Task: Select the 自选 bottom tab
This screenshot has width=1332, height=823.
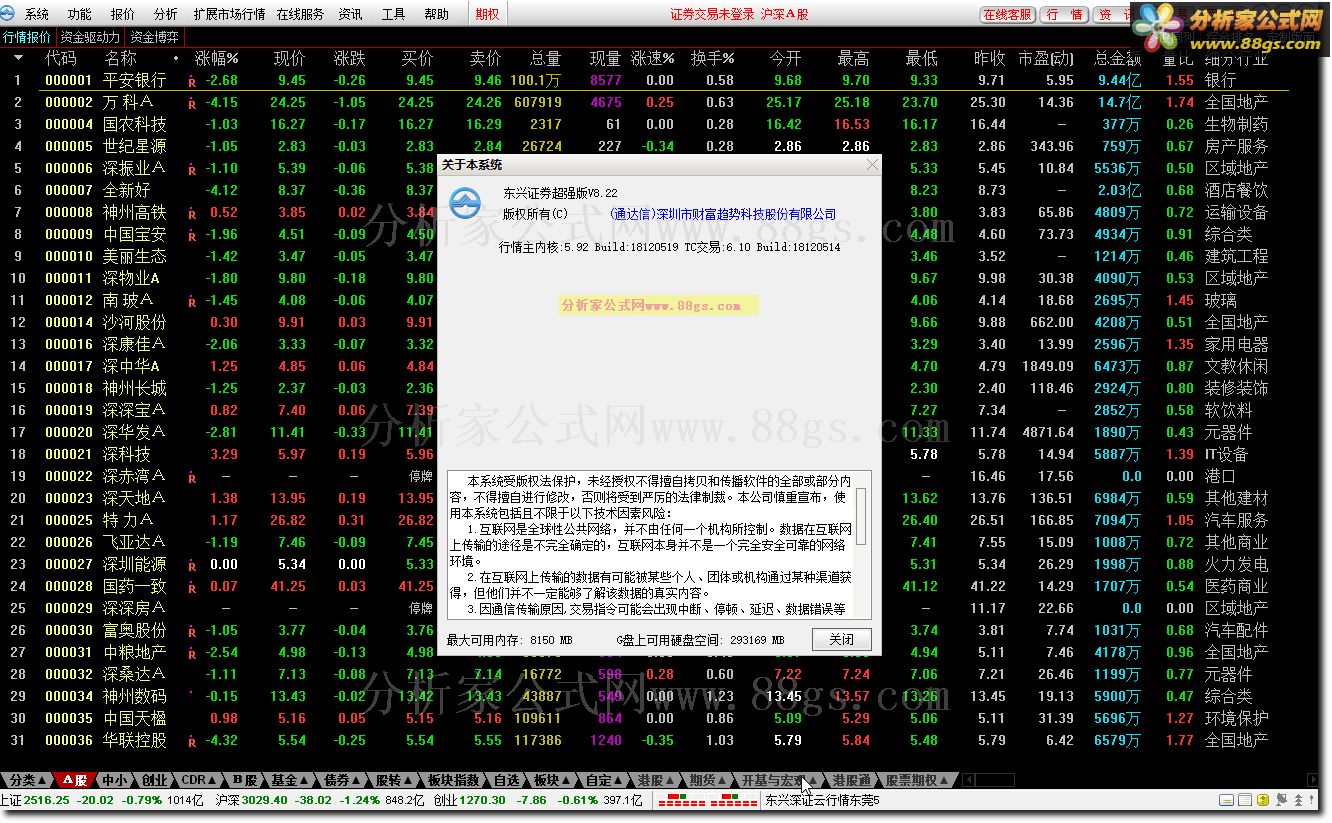Action: tap(507, 780)
